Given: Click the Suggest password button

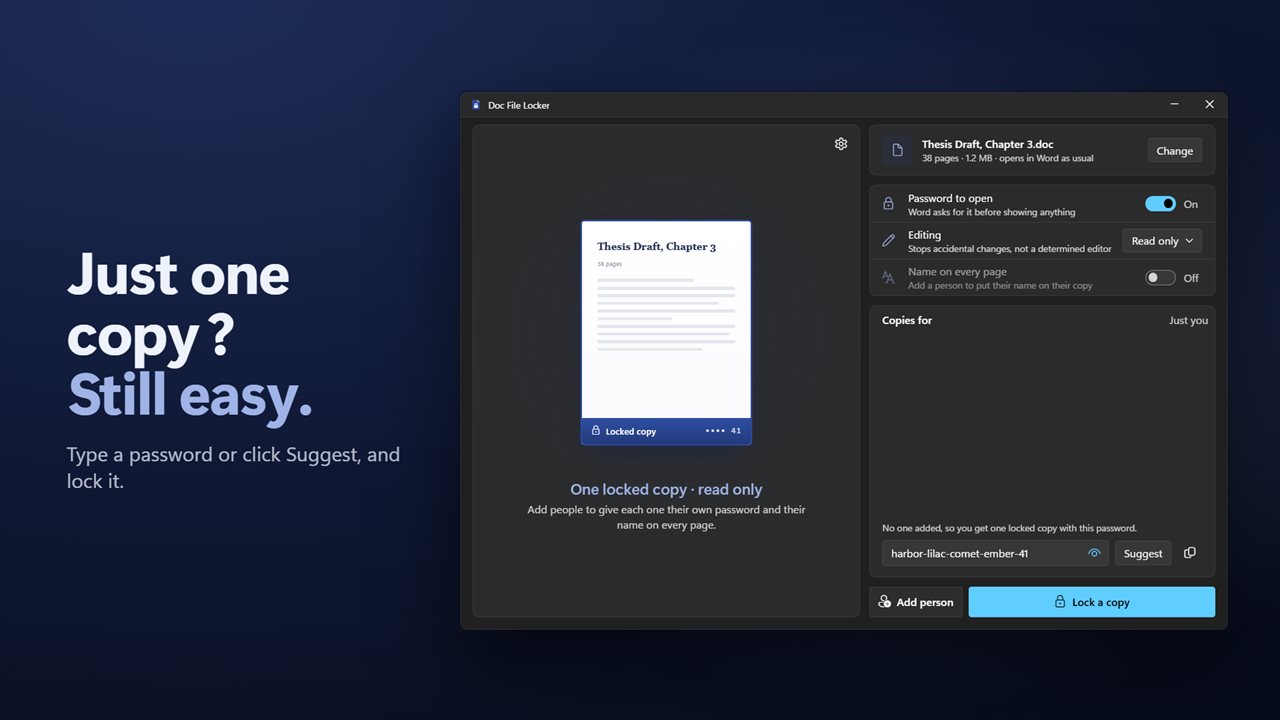Looking at the screenshot, I should coord(1143,553).
